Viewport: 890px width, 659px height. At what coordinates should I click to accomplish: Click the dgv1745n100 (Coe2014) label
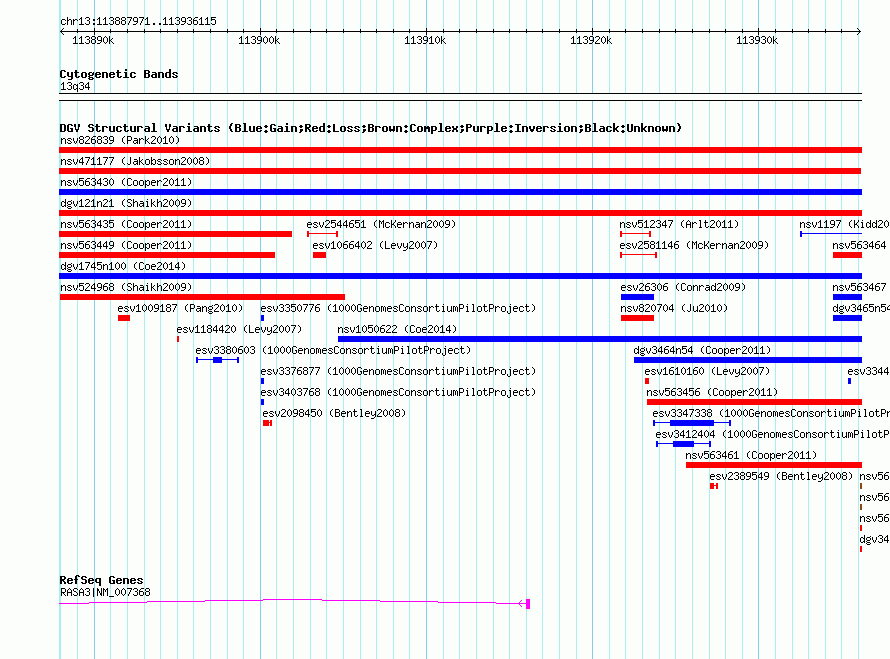(x=123, y=266)
